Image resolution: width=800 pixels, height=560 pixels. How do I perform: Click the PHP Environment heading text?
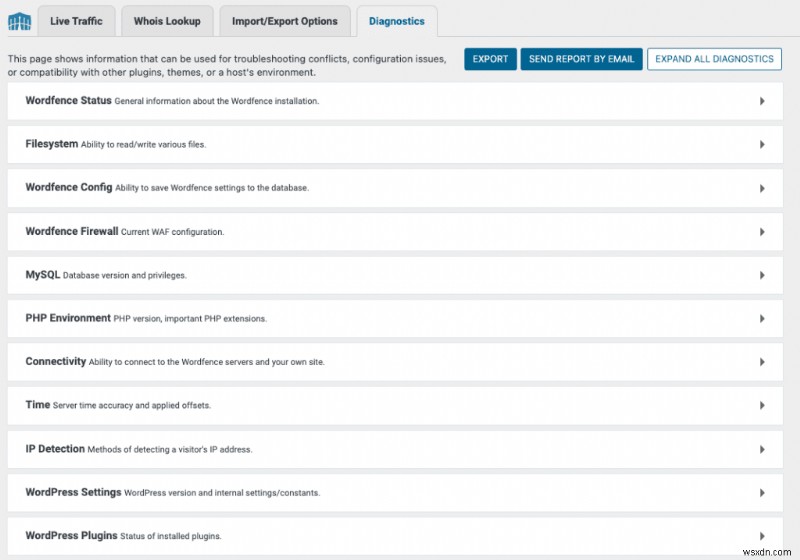(x=68, y=318)
